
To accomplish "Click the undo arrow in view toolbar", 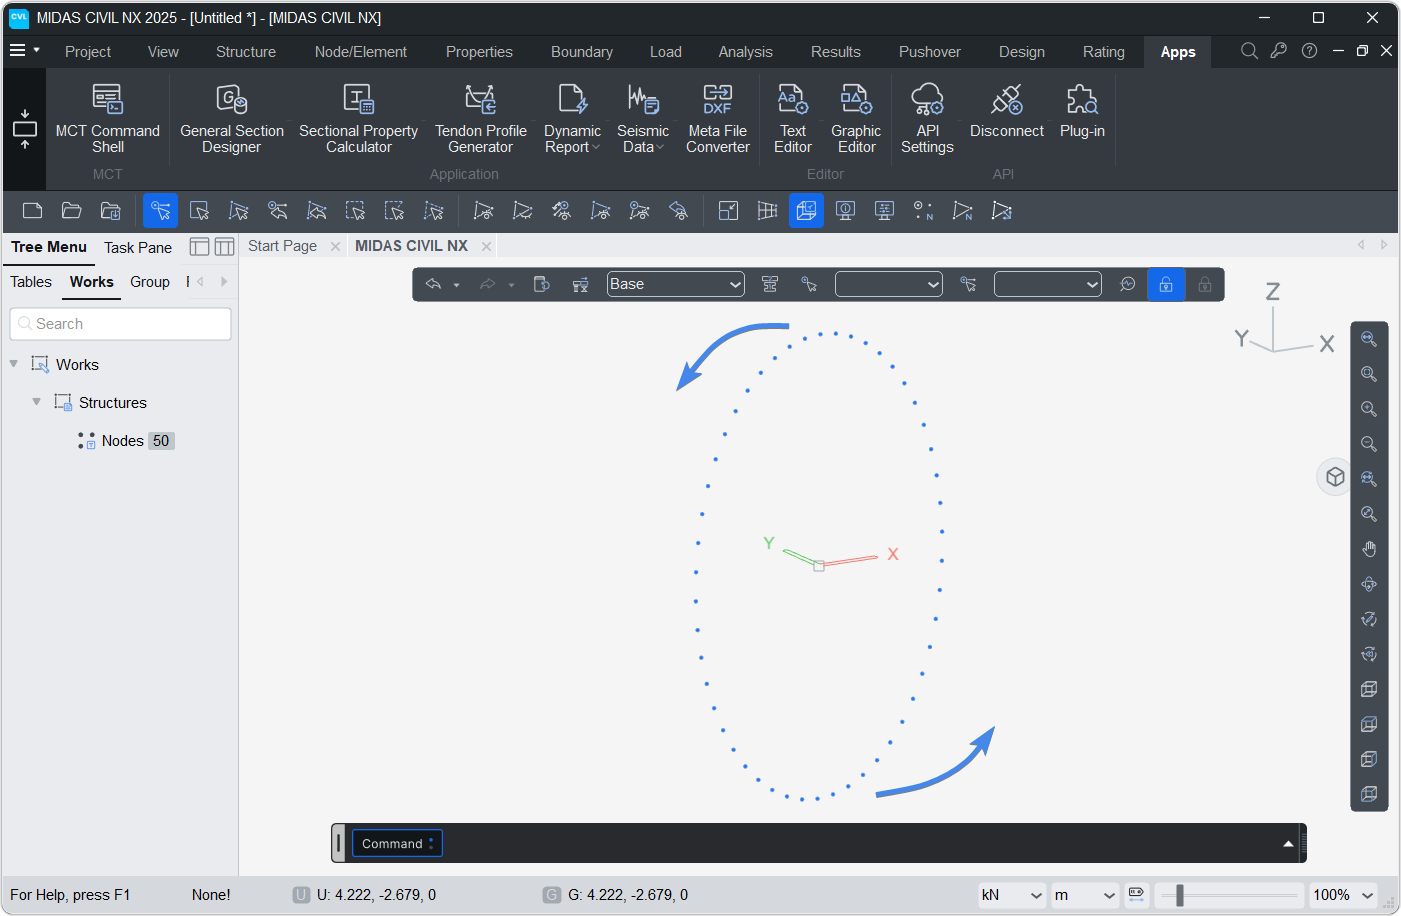I will tap(433, 284).
